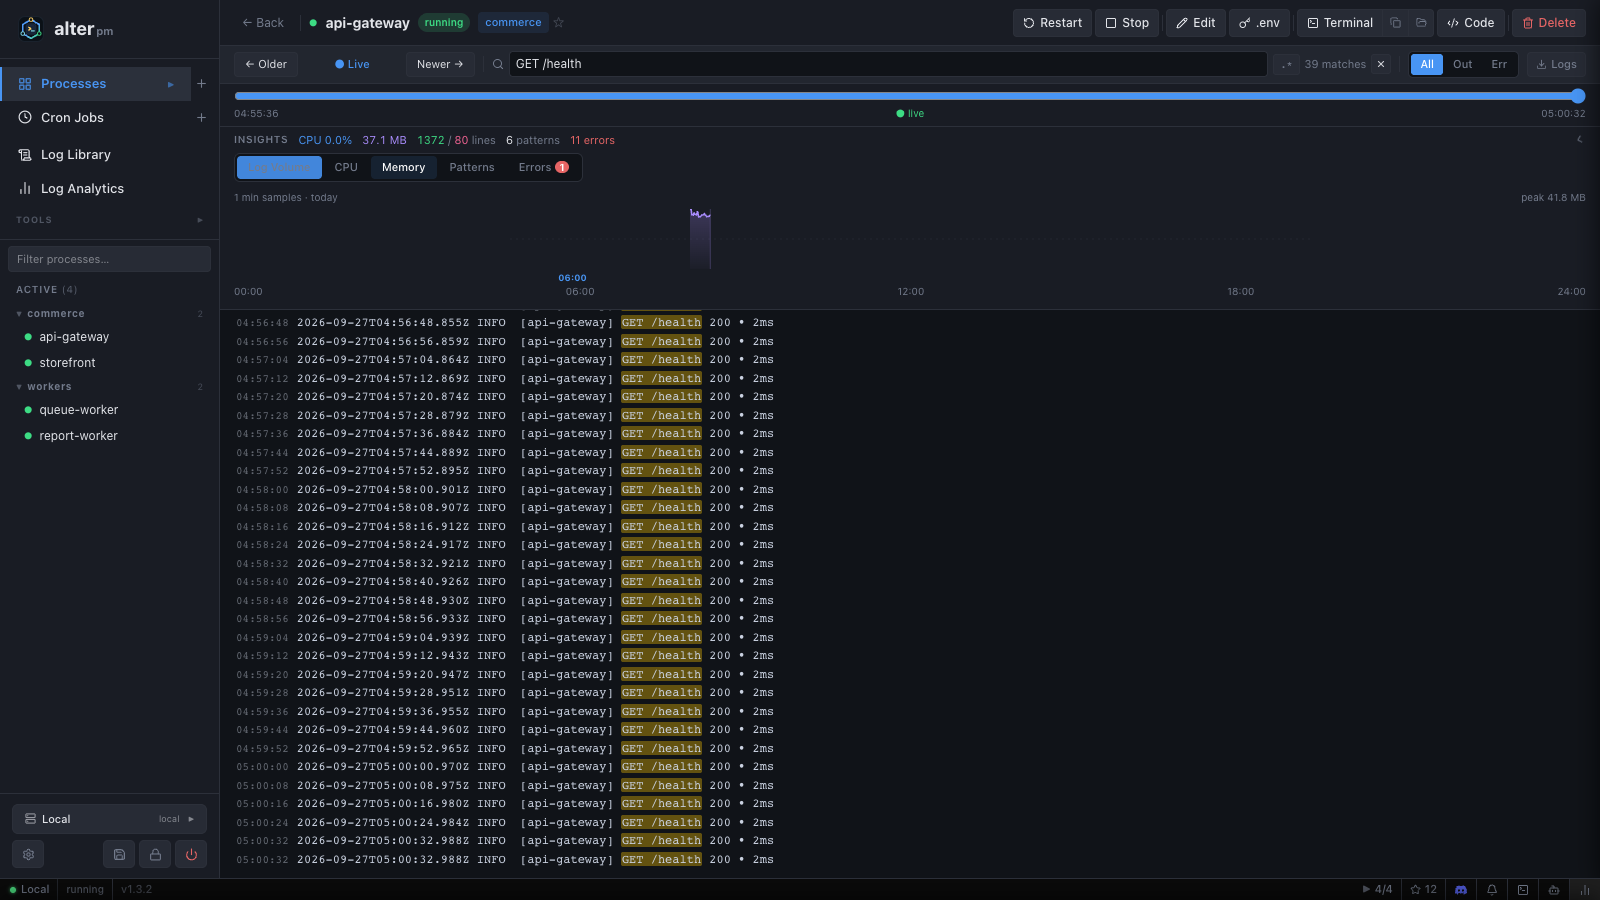Click the red power icon button
Image resolution: width=1600 pixels, height=900 pixels.
[191, 854]
